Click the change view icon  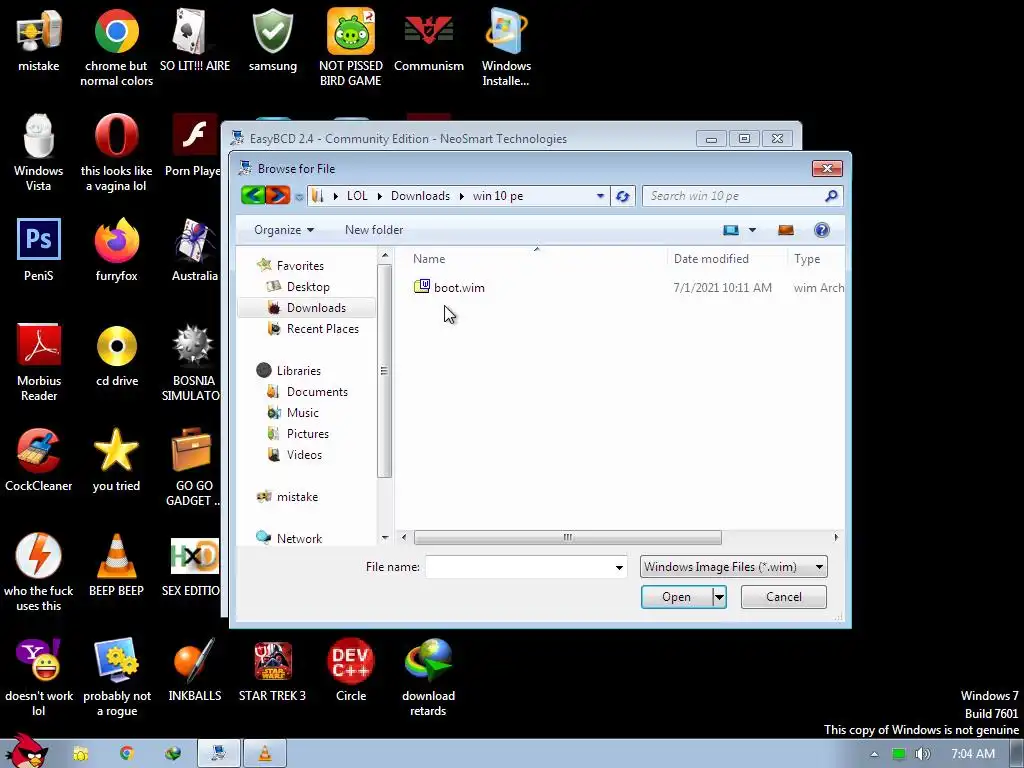tap(731, 230)
